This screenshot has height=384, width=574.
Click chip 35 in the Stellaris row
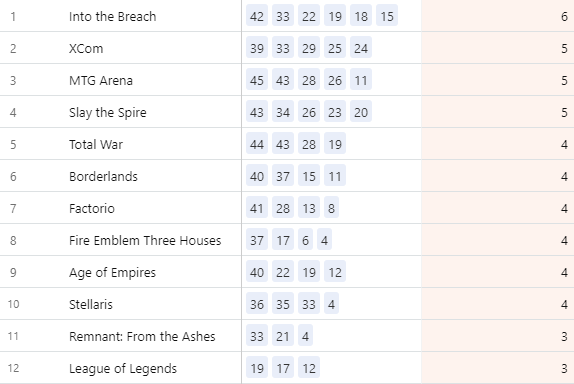click(283, 304)
